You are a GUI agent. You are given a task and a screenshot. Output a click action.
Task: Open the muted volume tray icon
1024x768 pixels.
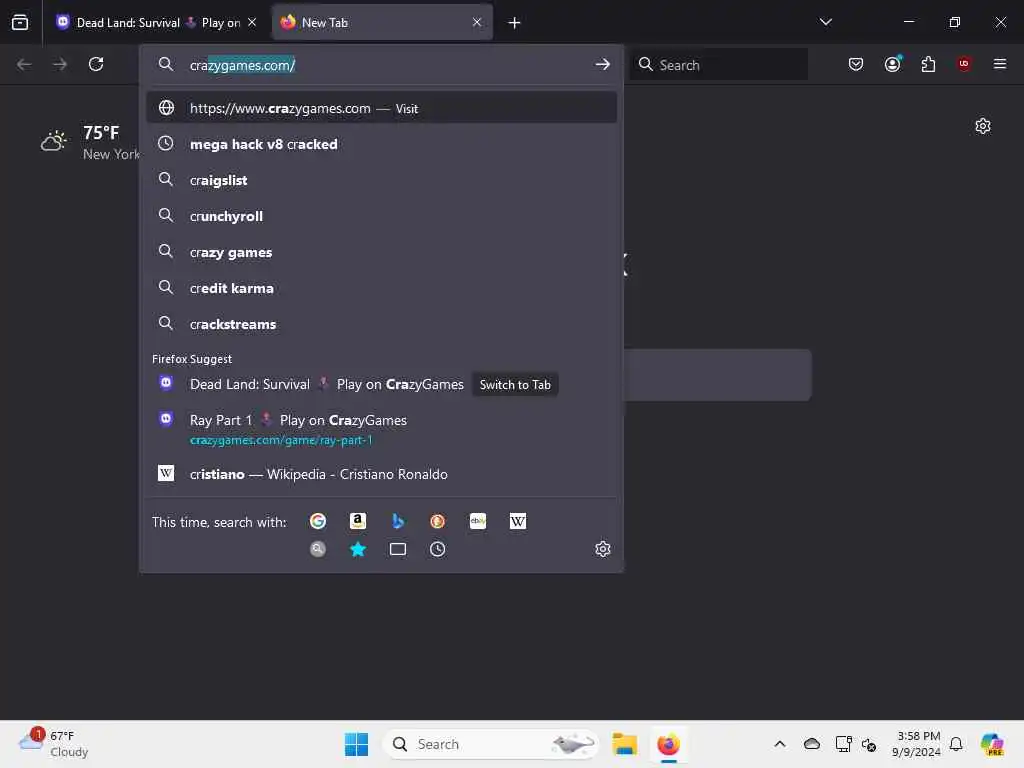pyautogui.click(x=869, y=744)
